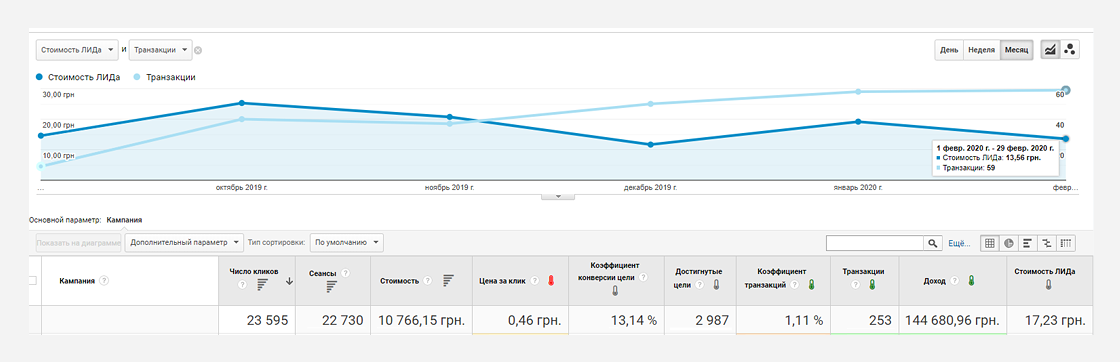Click Стоимость ЛИДа point at декабрь 2019
Screen dimensions: 1120x362
pyautogui.click(x=650, y=145)
